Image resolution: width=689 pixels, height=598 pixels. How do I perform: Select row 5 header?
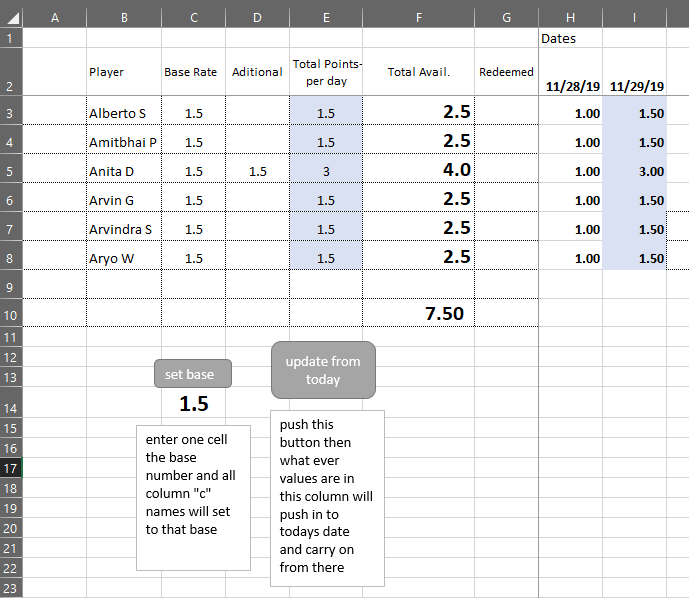(11, 168)
